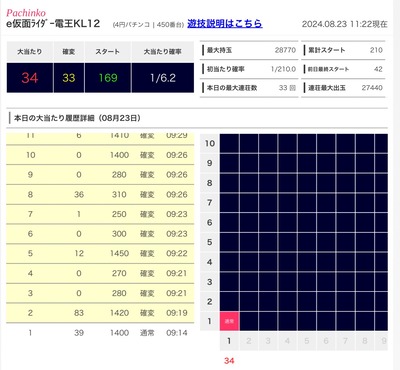The height and width of the screenshot is (370, 400).
Task: Click the 初当たり確率 value 1/210.0
Action: [283, 69]
